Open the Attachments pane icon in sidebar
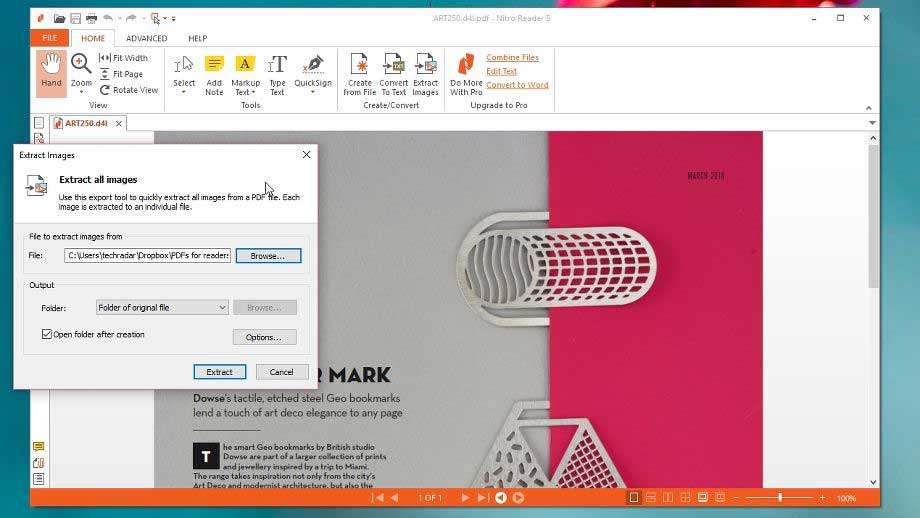 pos(39,463)
